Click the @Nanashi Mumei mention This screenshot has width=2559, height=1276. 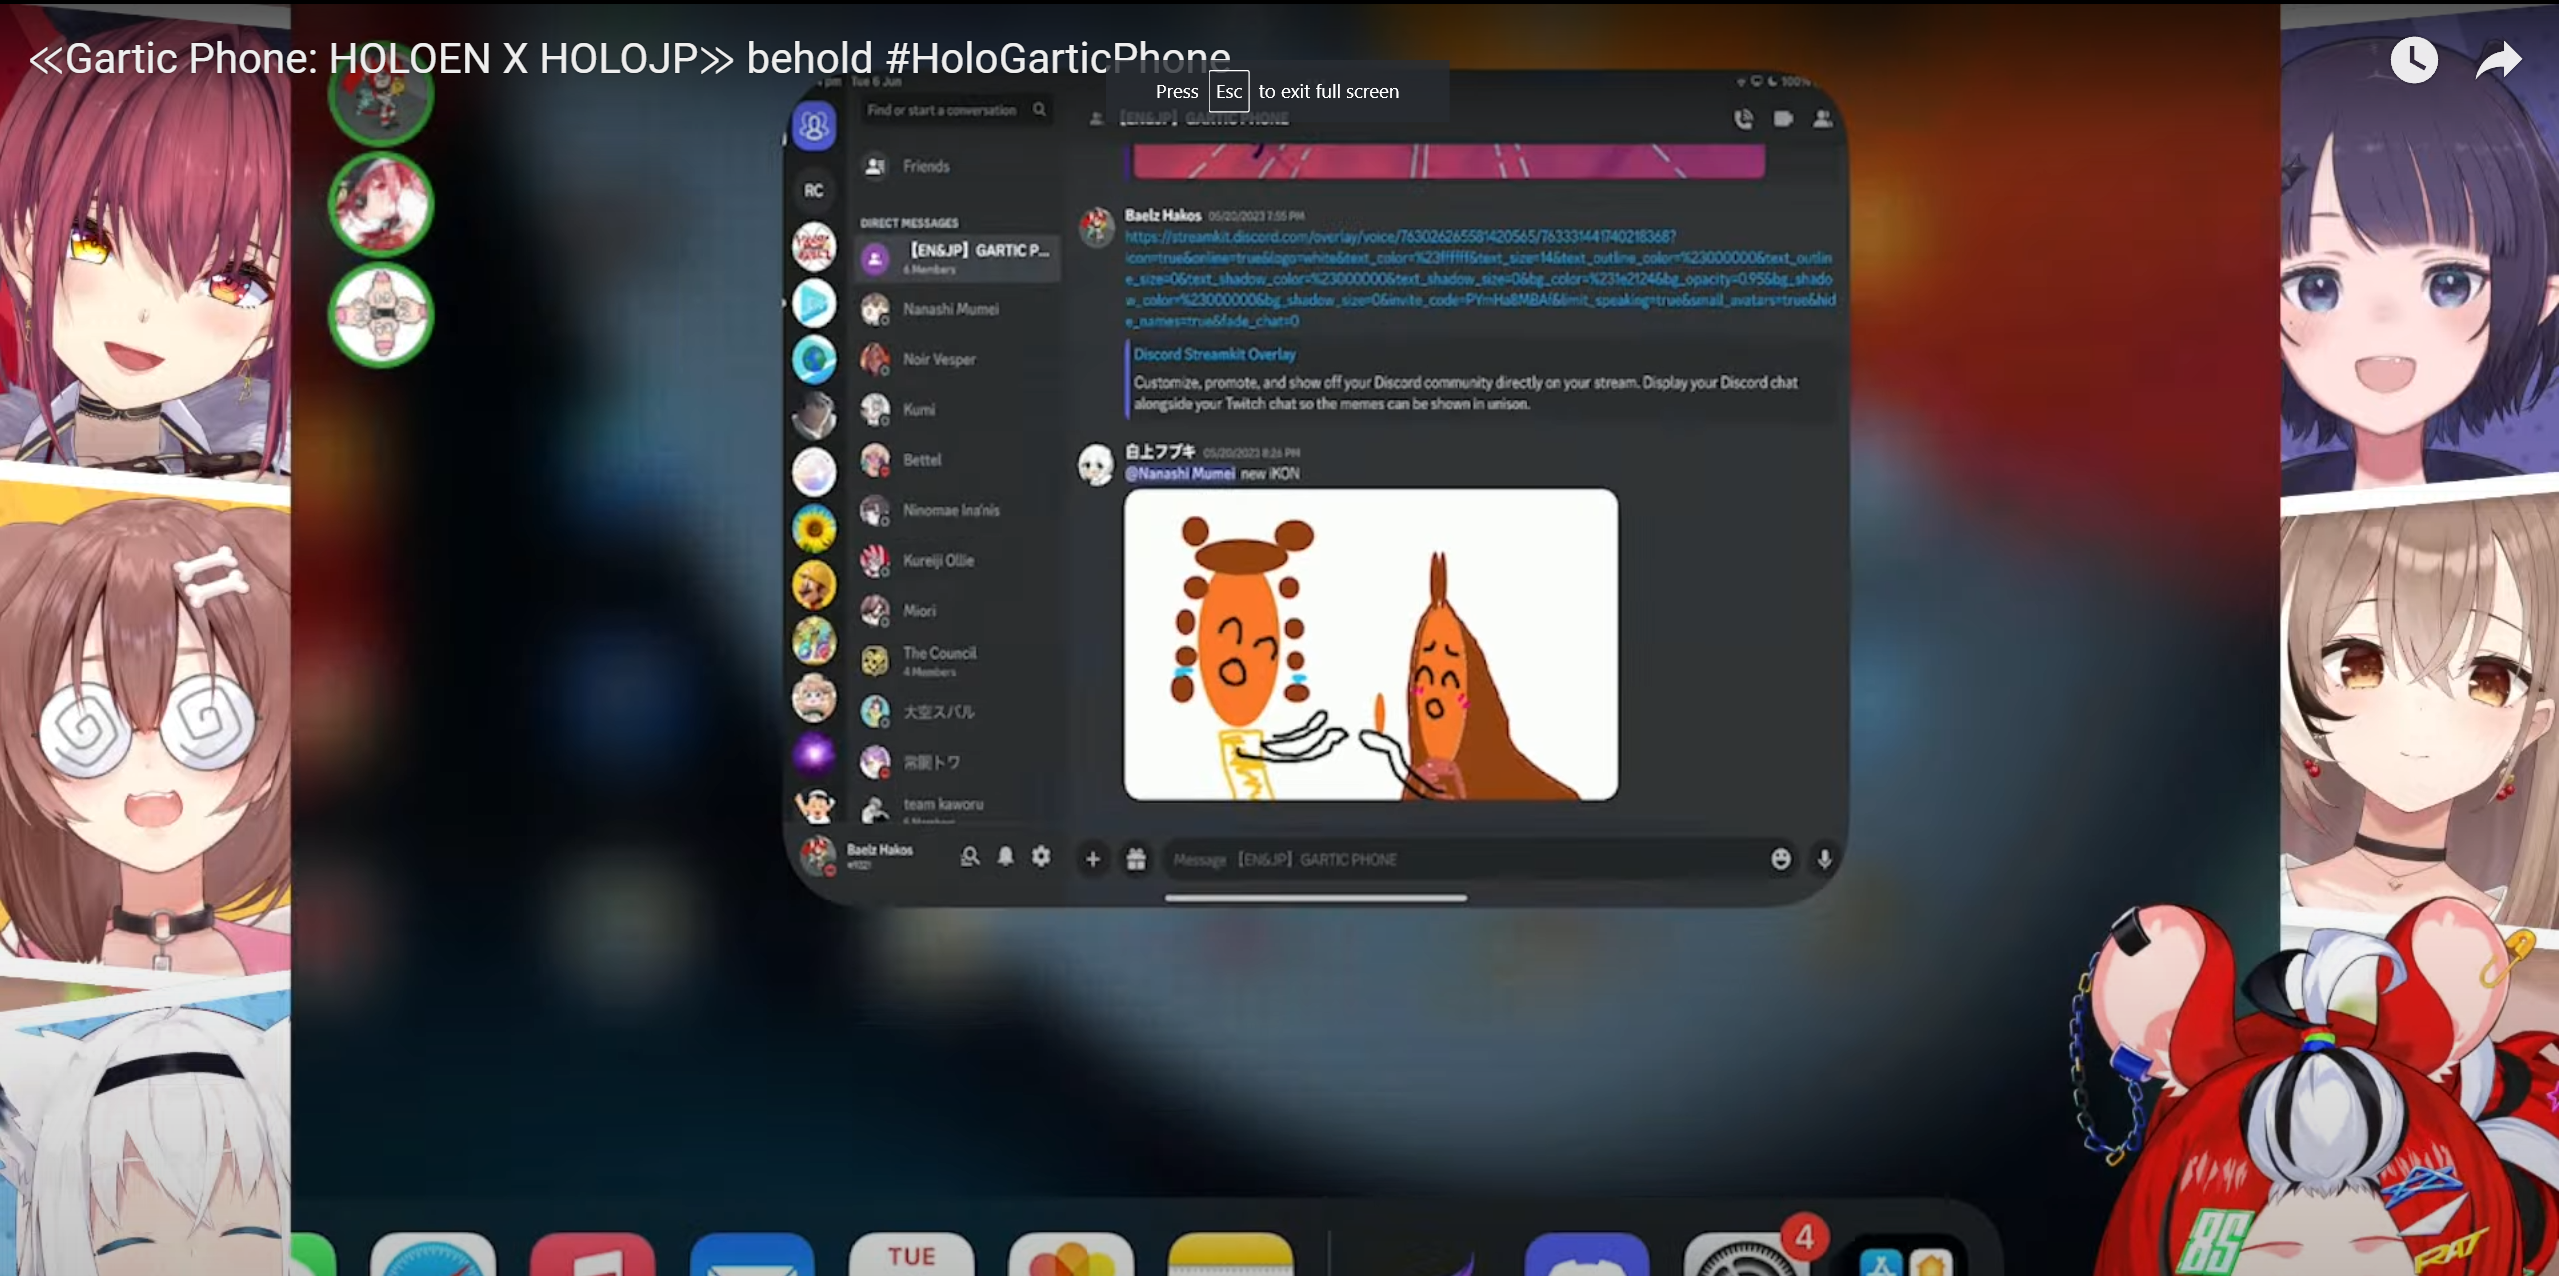pyautogui.click(x=1180, y=474)
